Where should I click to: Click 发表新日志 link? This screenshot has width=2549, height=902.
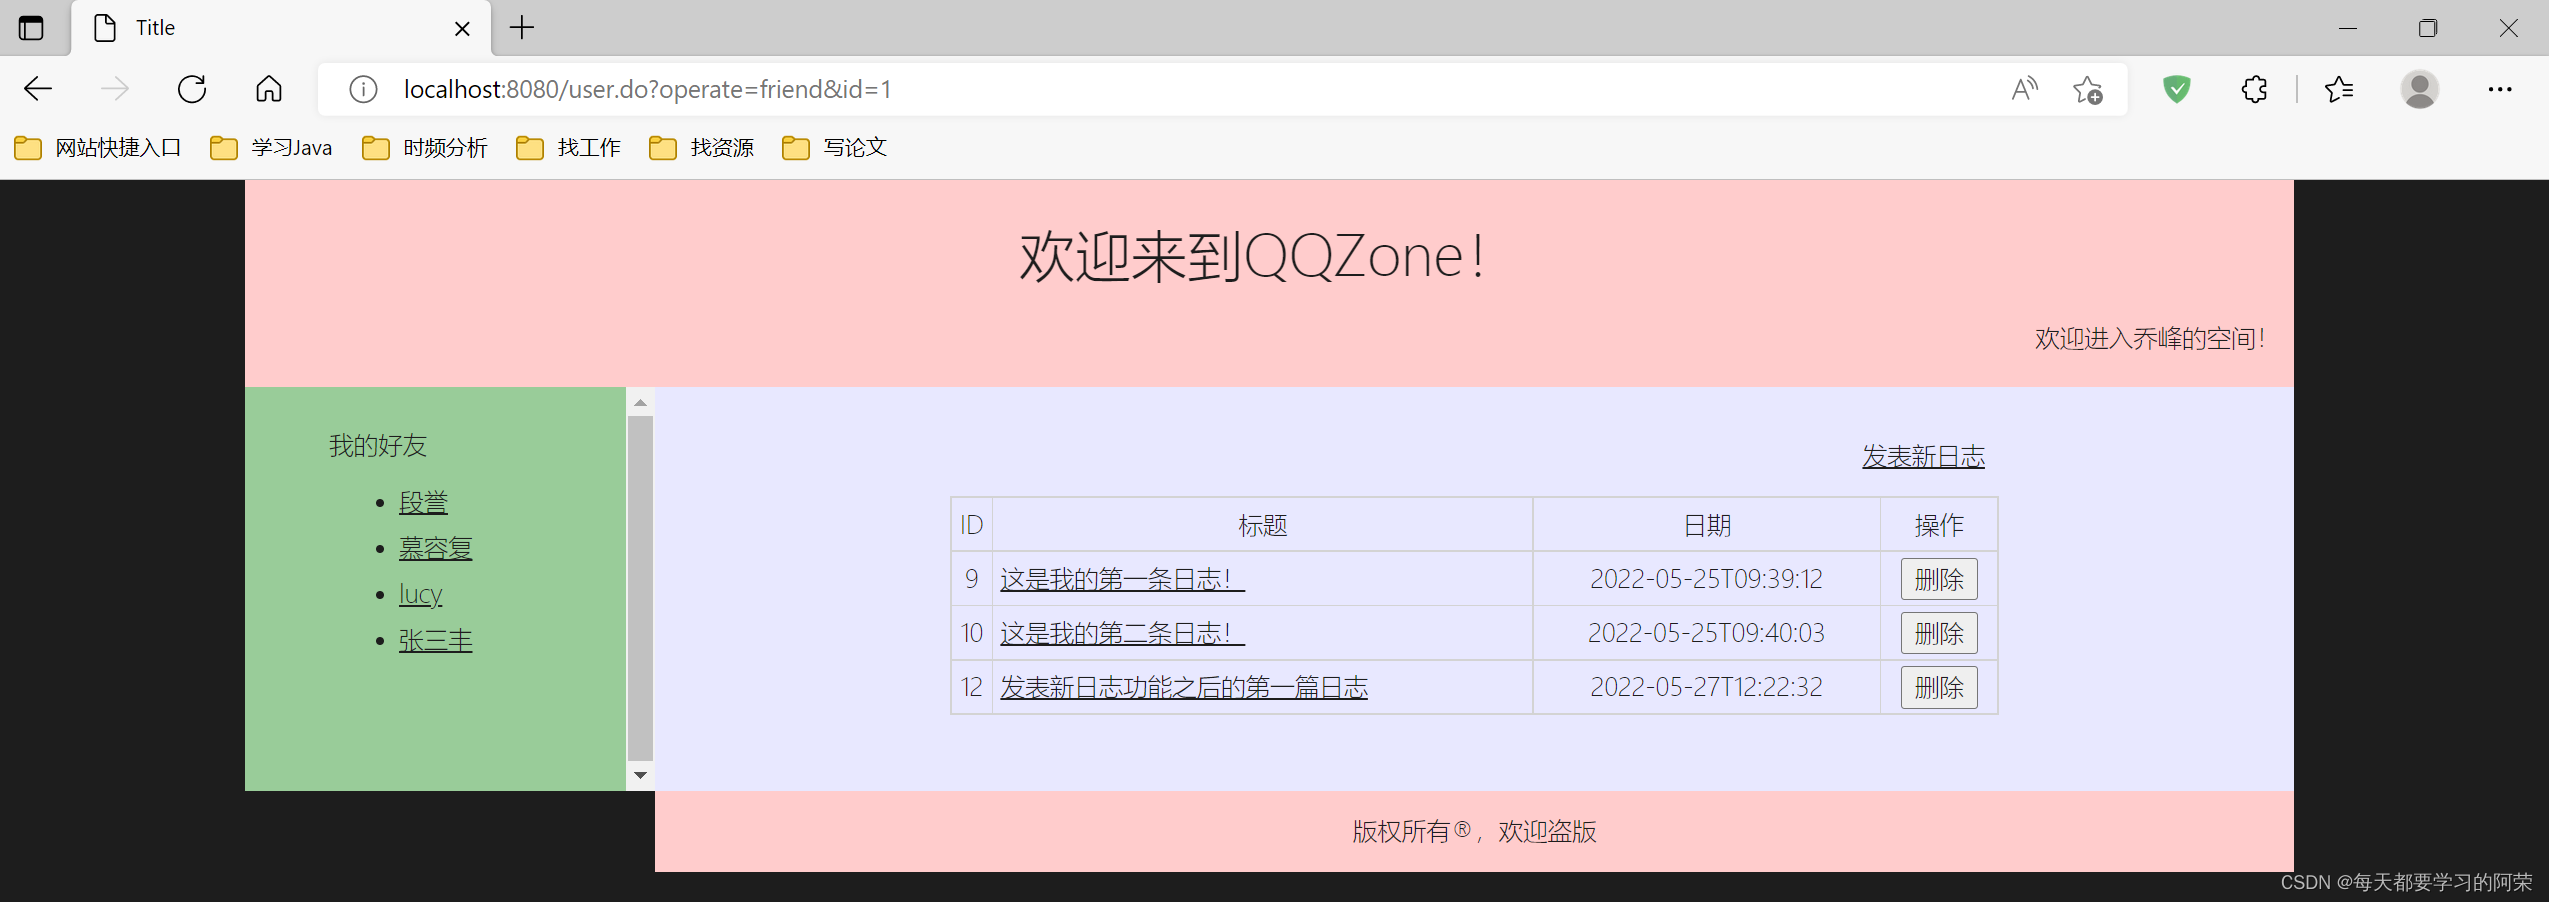click(1923, 456)
